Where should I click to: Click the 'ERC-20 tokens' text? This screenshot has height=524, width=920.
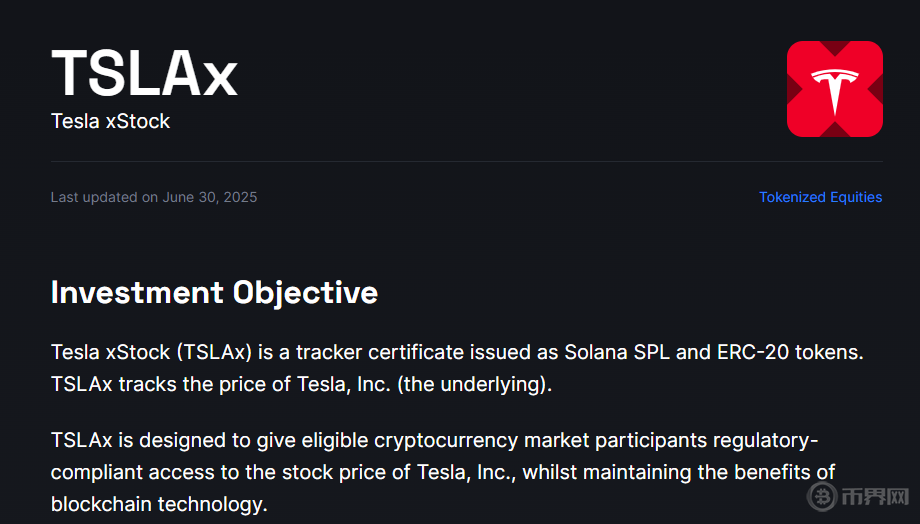click(x=793, y=352)
